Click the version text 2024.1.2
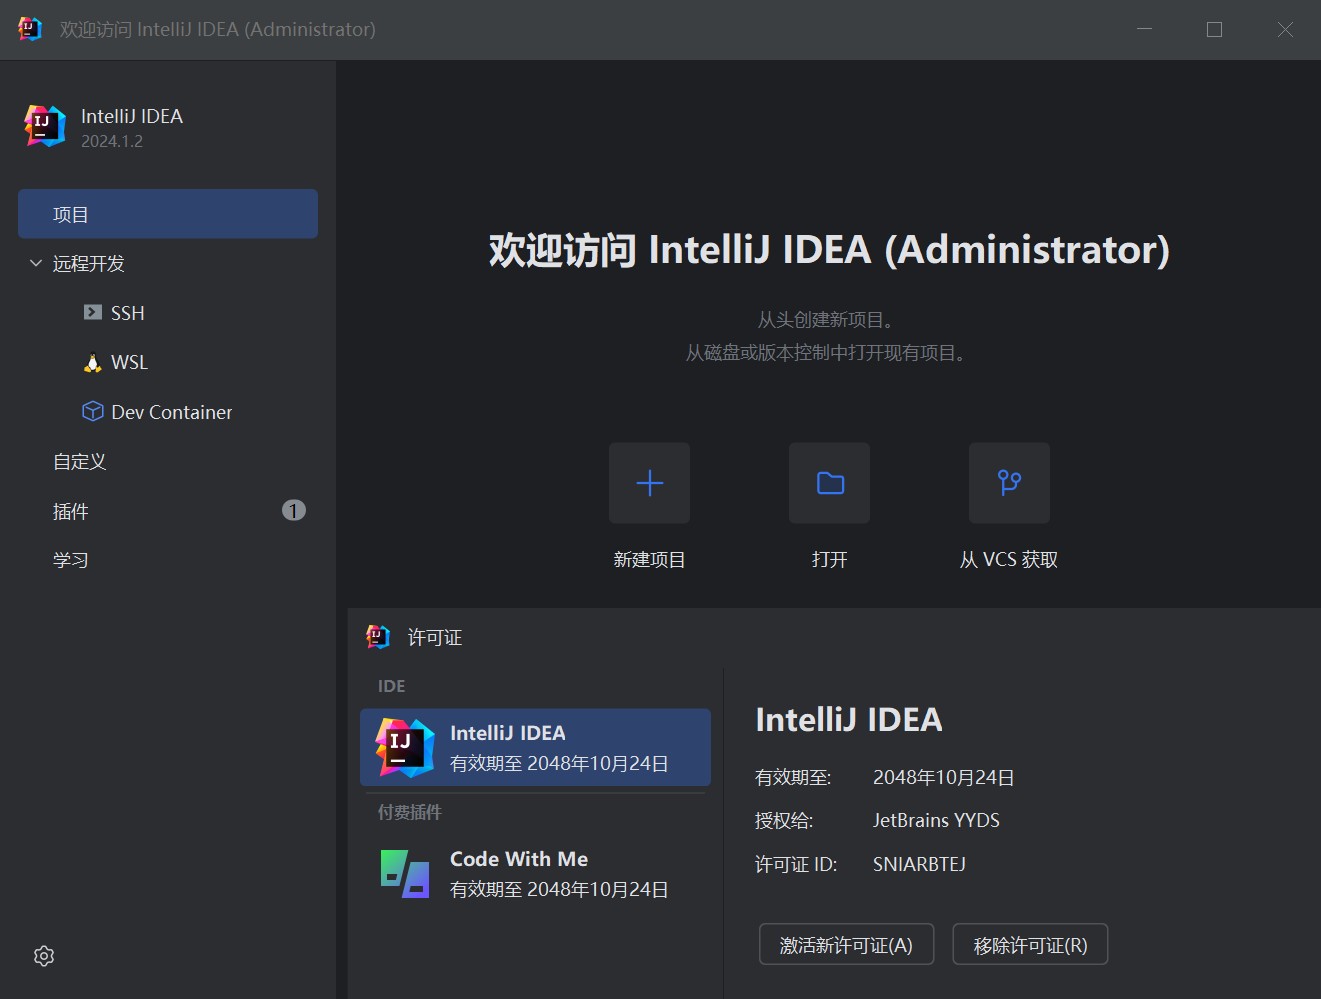 coord(112,141)
